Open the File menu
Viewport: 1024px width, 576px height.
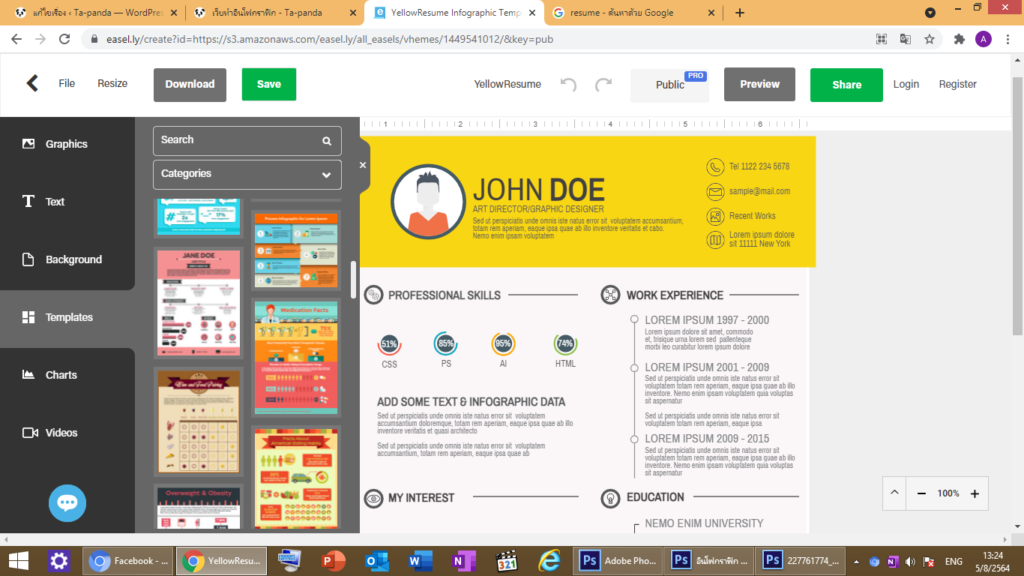(x=67, y=84)
